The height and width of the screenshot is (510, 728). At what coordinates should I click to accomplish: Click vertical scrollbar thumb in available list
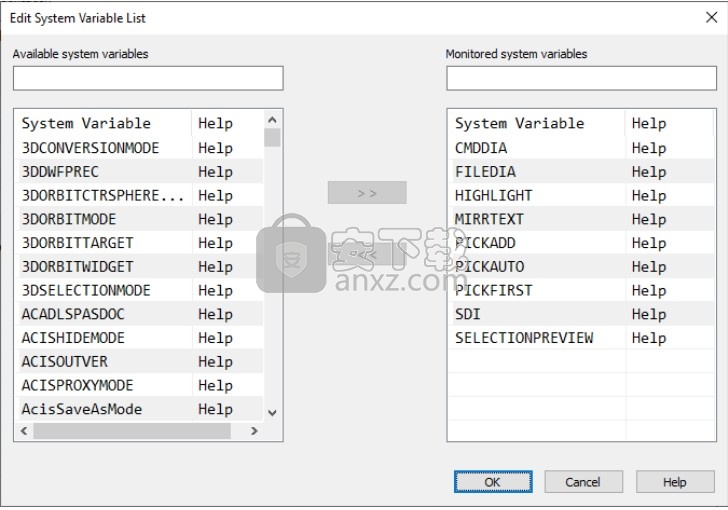coord(273,137)
